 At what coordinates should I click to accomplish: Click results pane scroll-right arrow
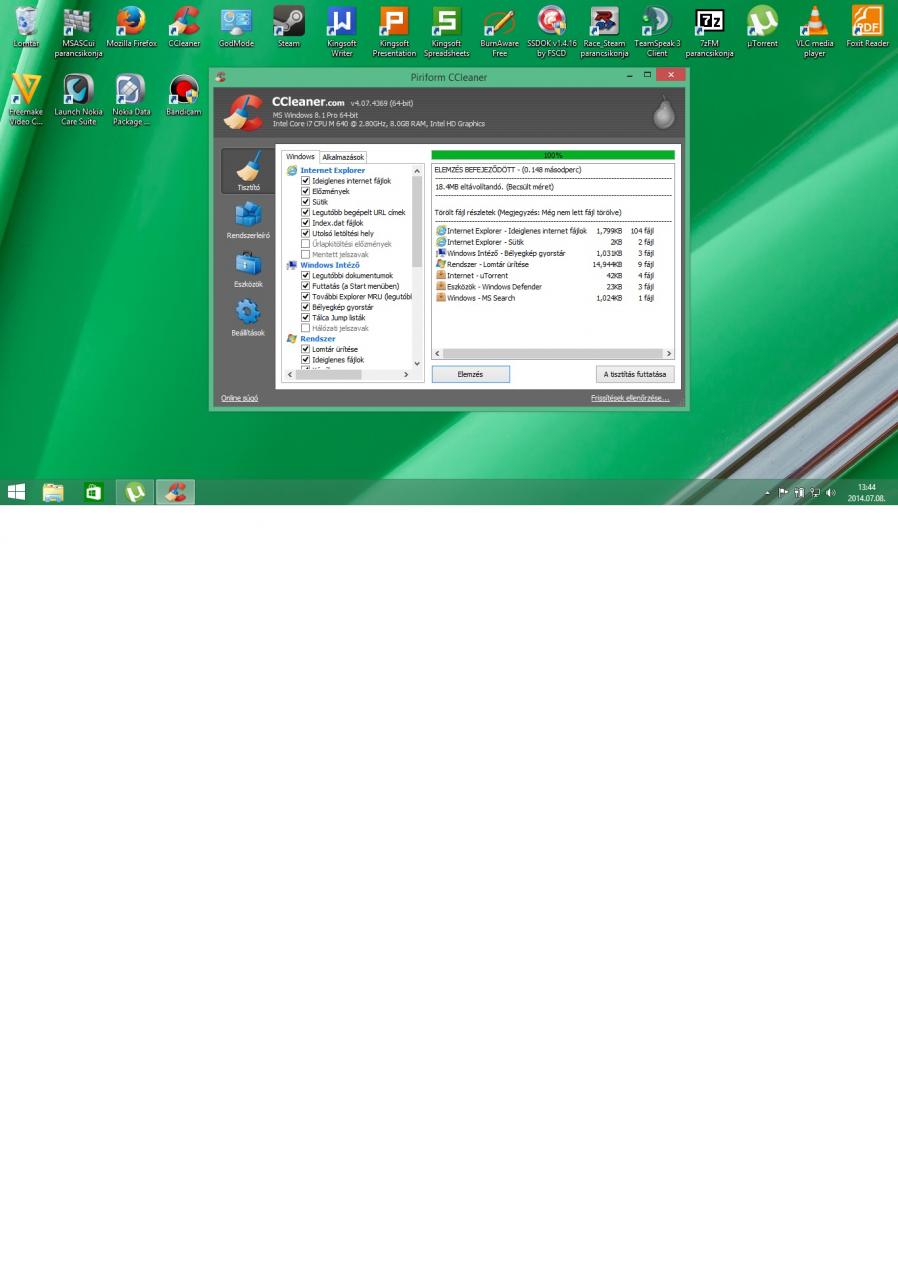click(x=668, y=354)
